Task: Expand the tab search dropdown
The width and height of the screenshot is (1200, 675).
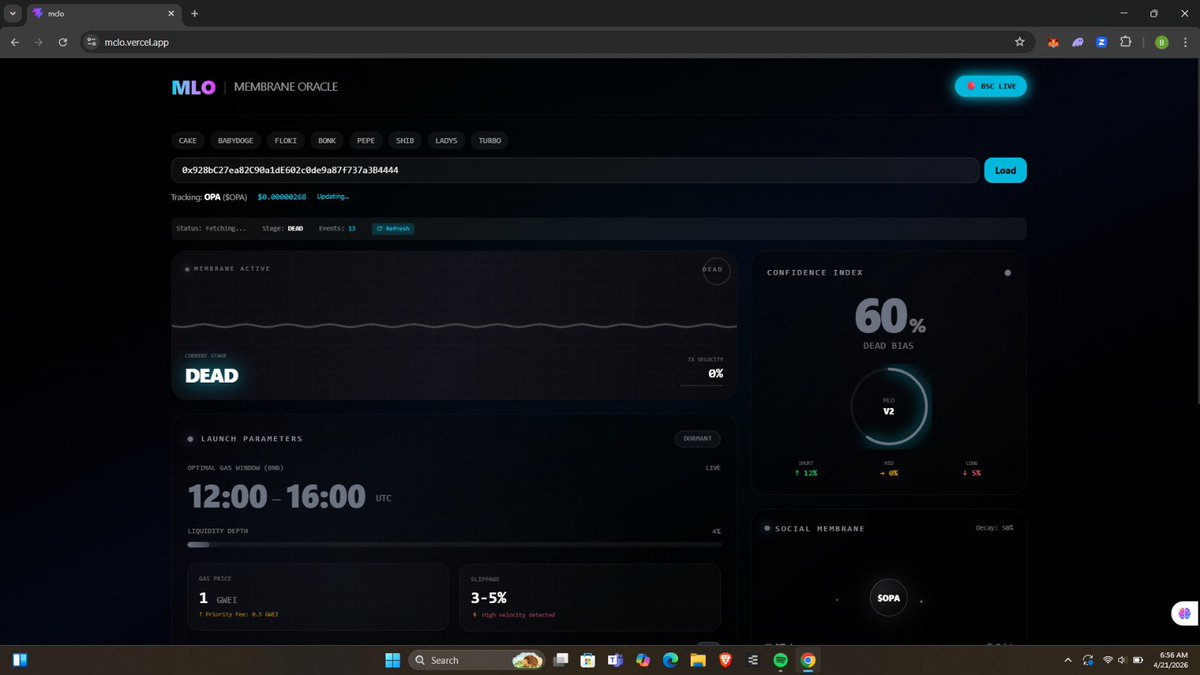Action: coord(13,14)
